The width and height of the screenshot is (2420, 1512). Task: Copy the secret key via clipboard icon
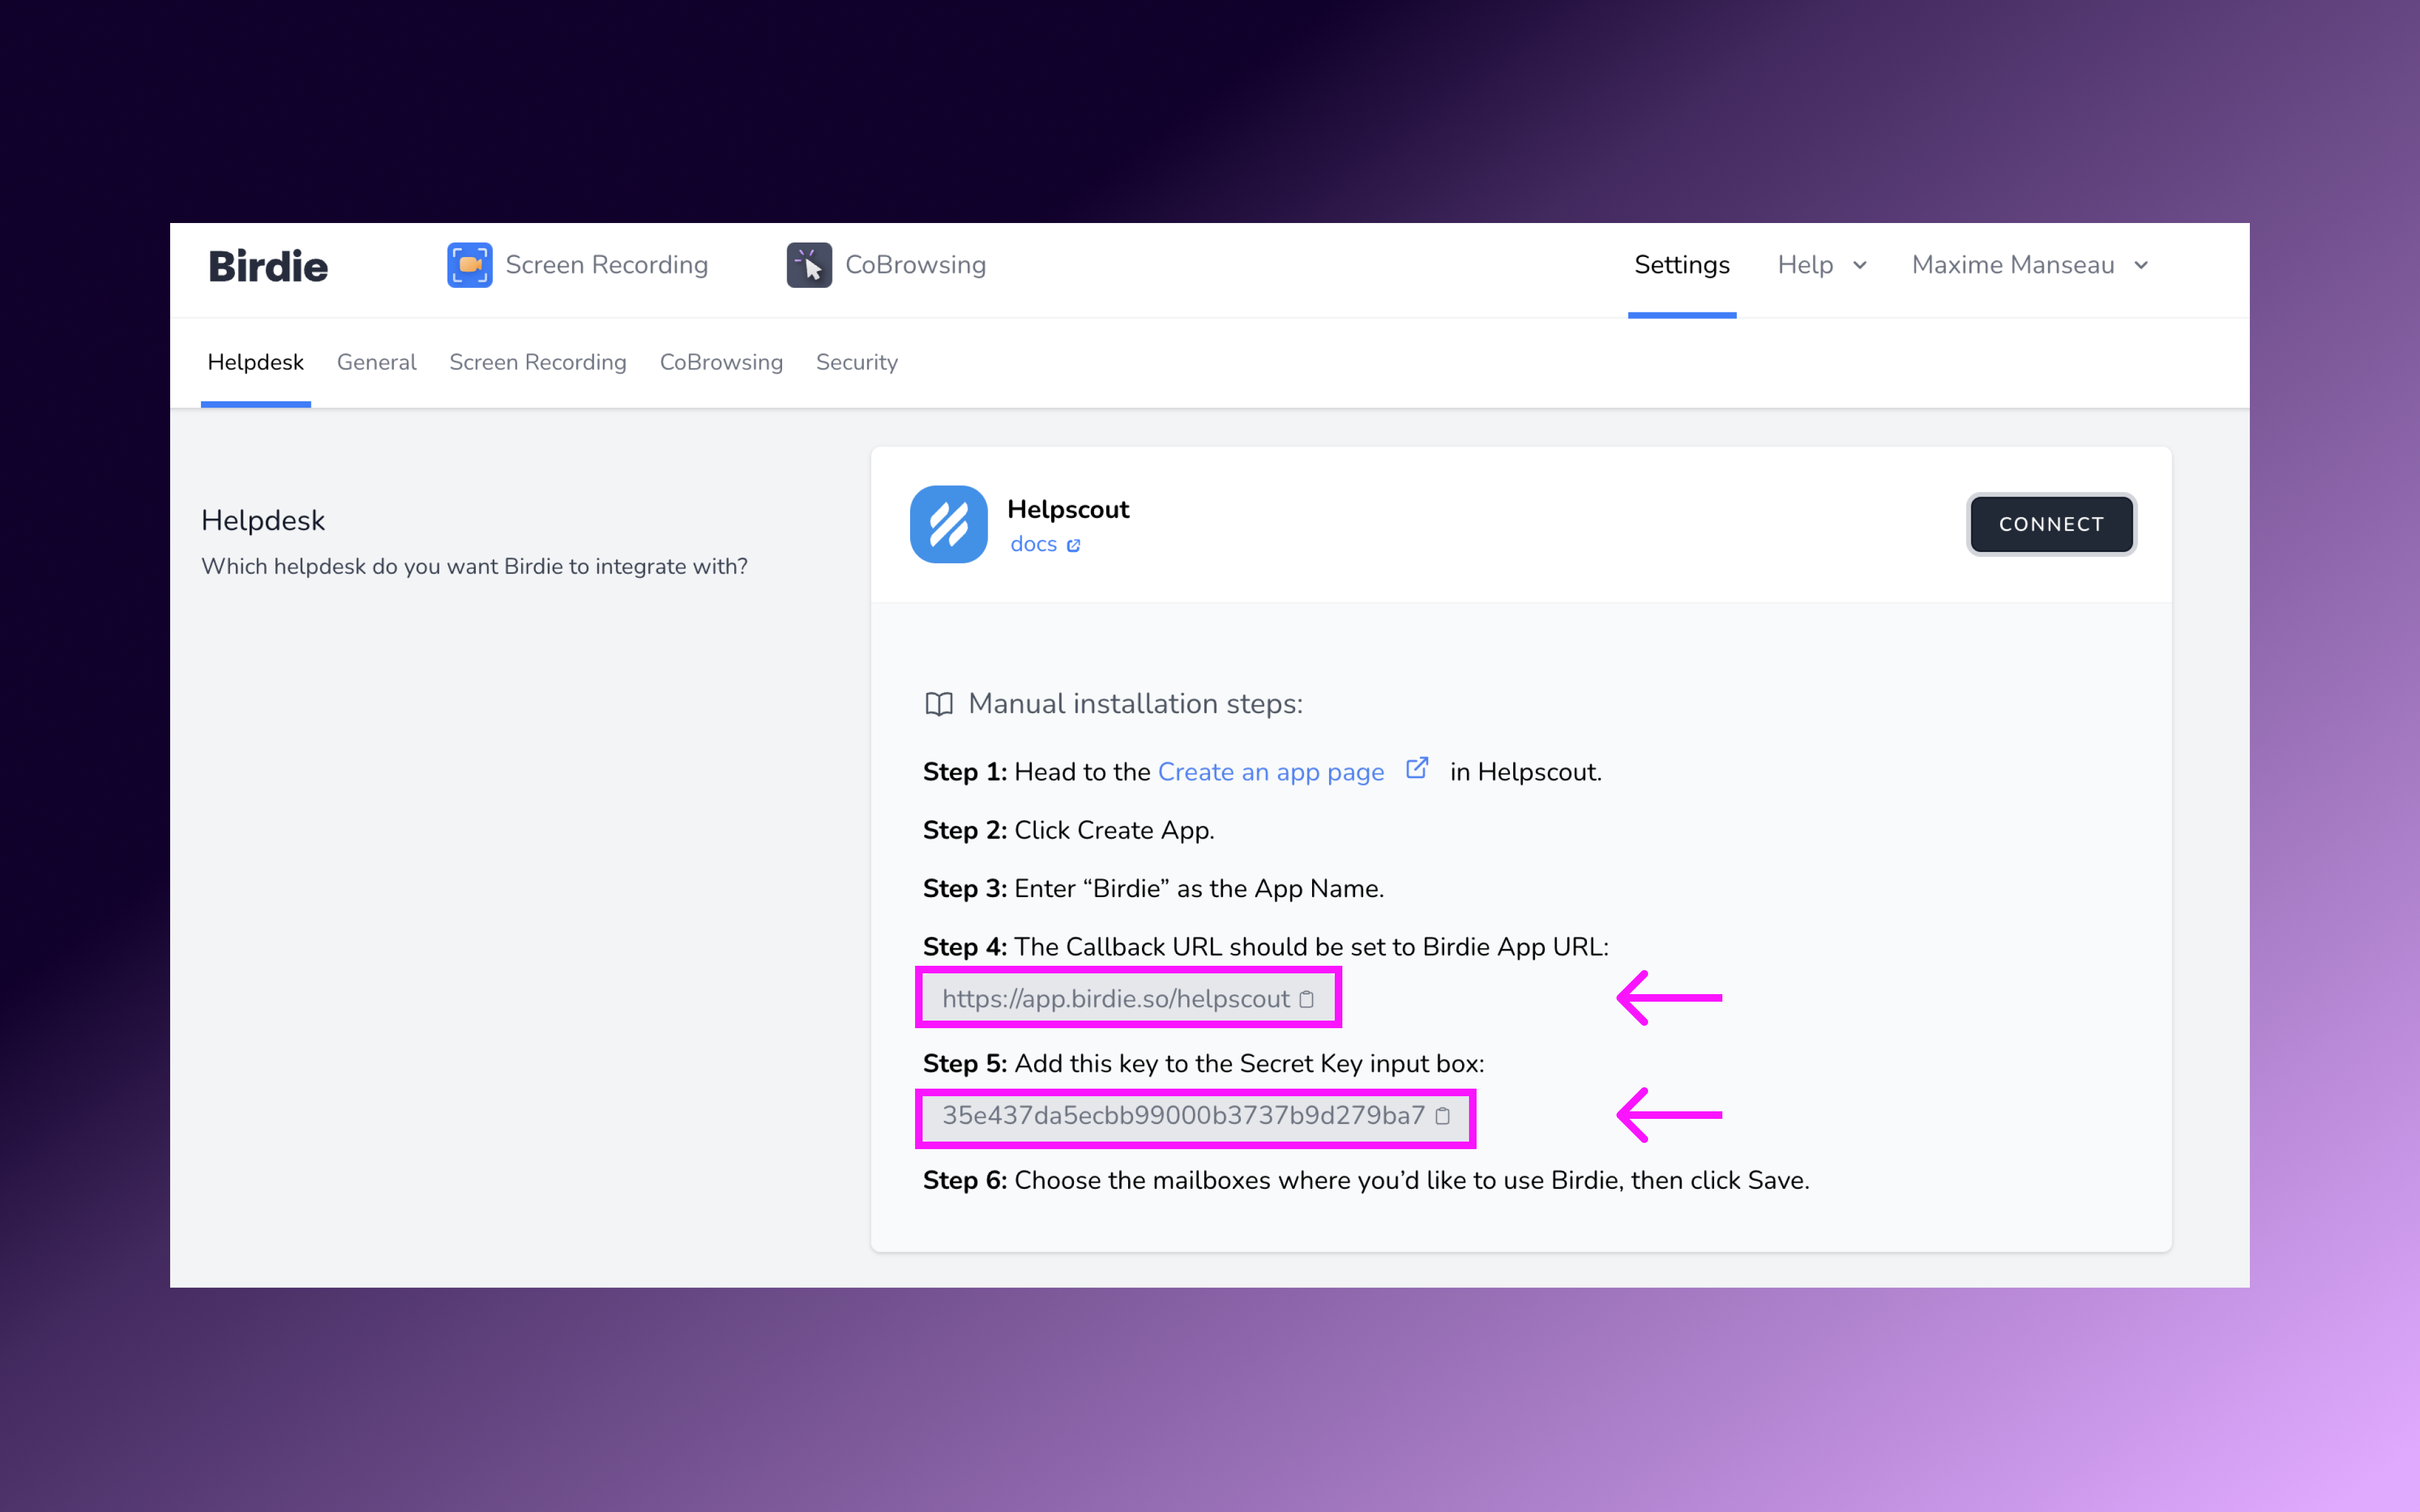pyautogui.click(x=1442, y=1116)
